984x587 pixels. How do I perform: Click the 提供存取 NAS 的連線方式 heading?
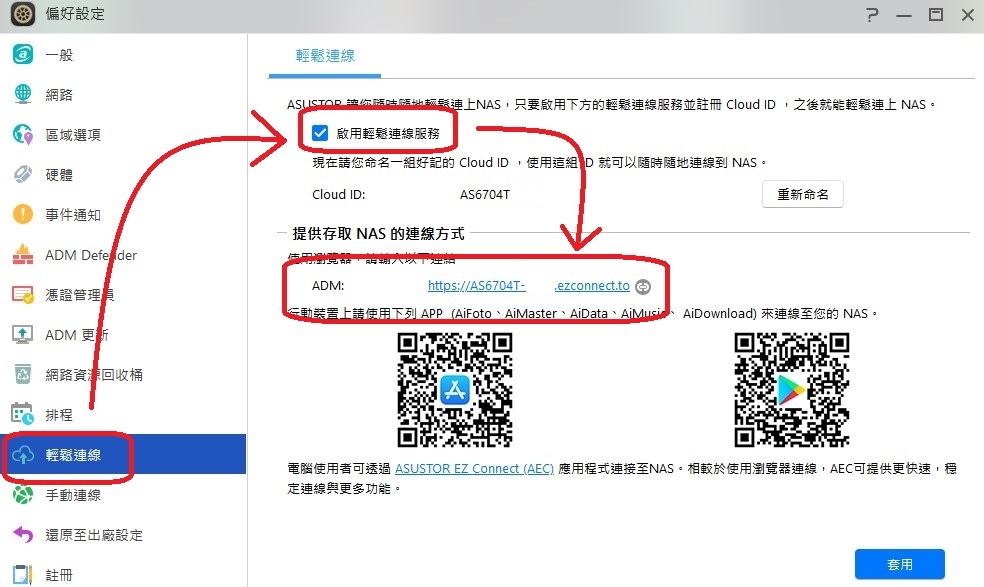pyautogui.click(x=378, y=234)
